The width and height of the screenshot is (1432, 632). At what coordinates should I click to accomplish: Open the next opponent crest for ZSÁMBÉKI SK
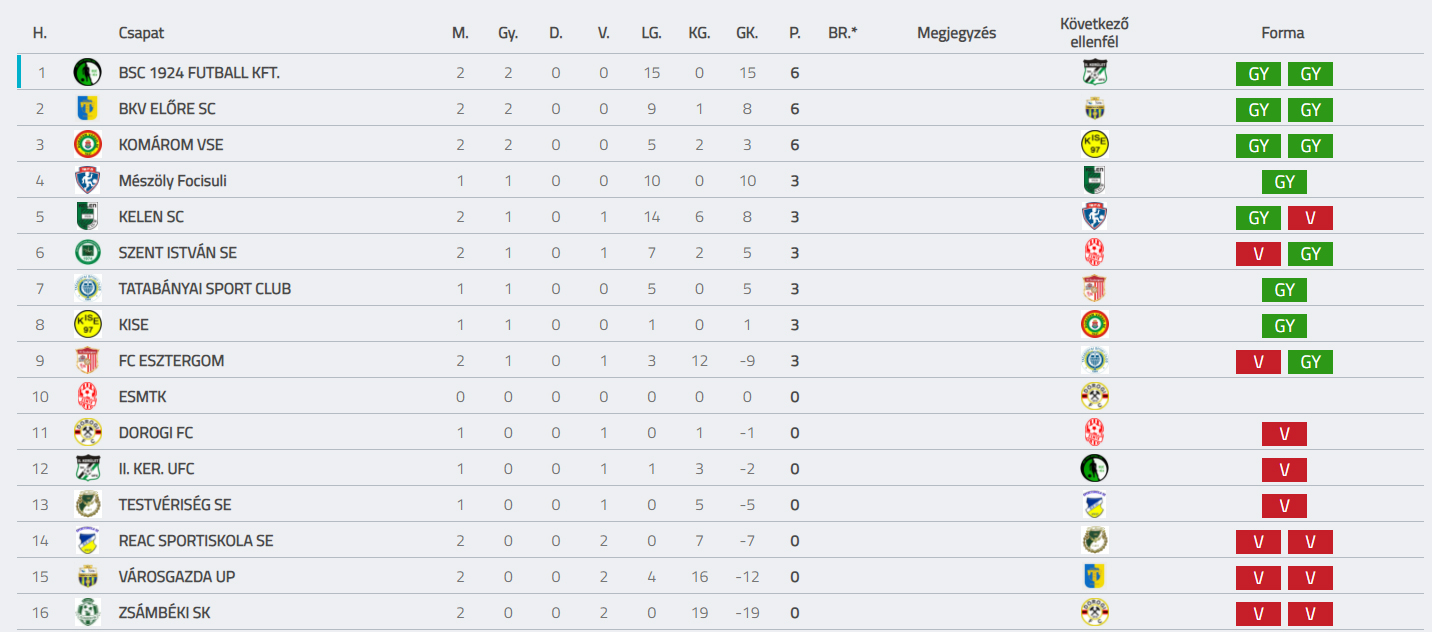click(1095, 612)
